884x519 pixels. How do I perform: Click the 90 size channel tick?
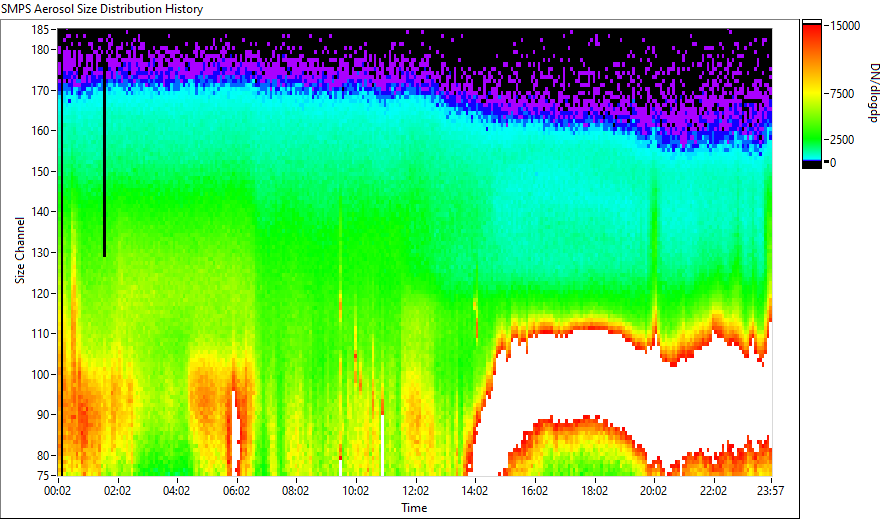(43, 415)
